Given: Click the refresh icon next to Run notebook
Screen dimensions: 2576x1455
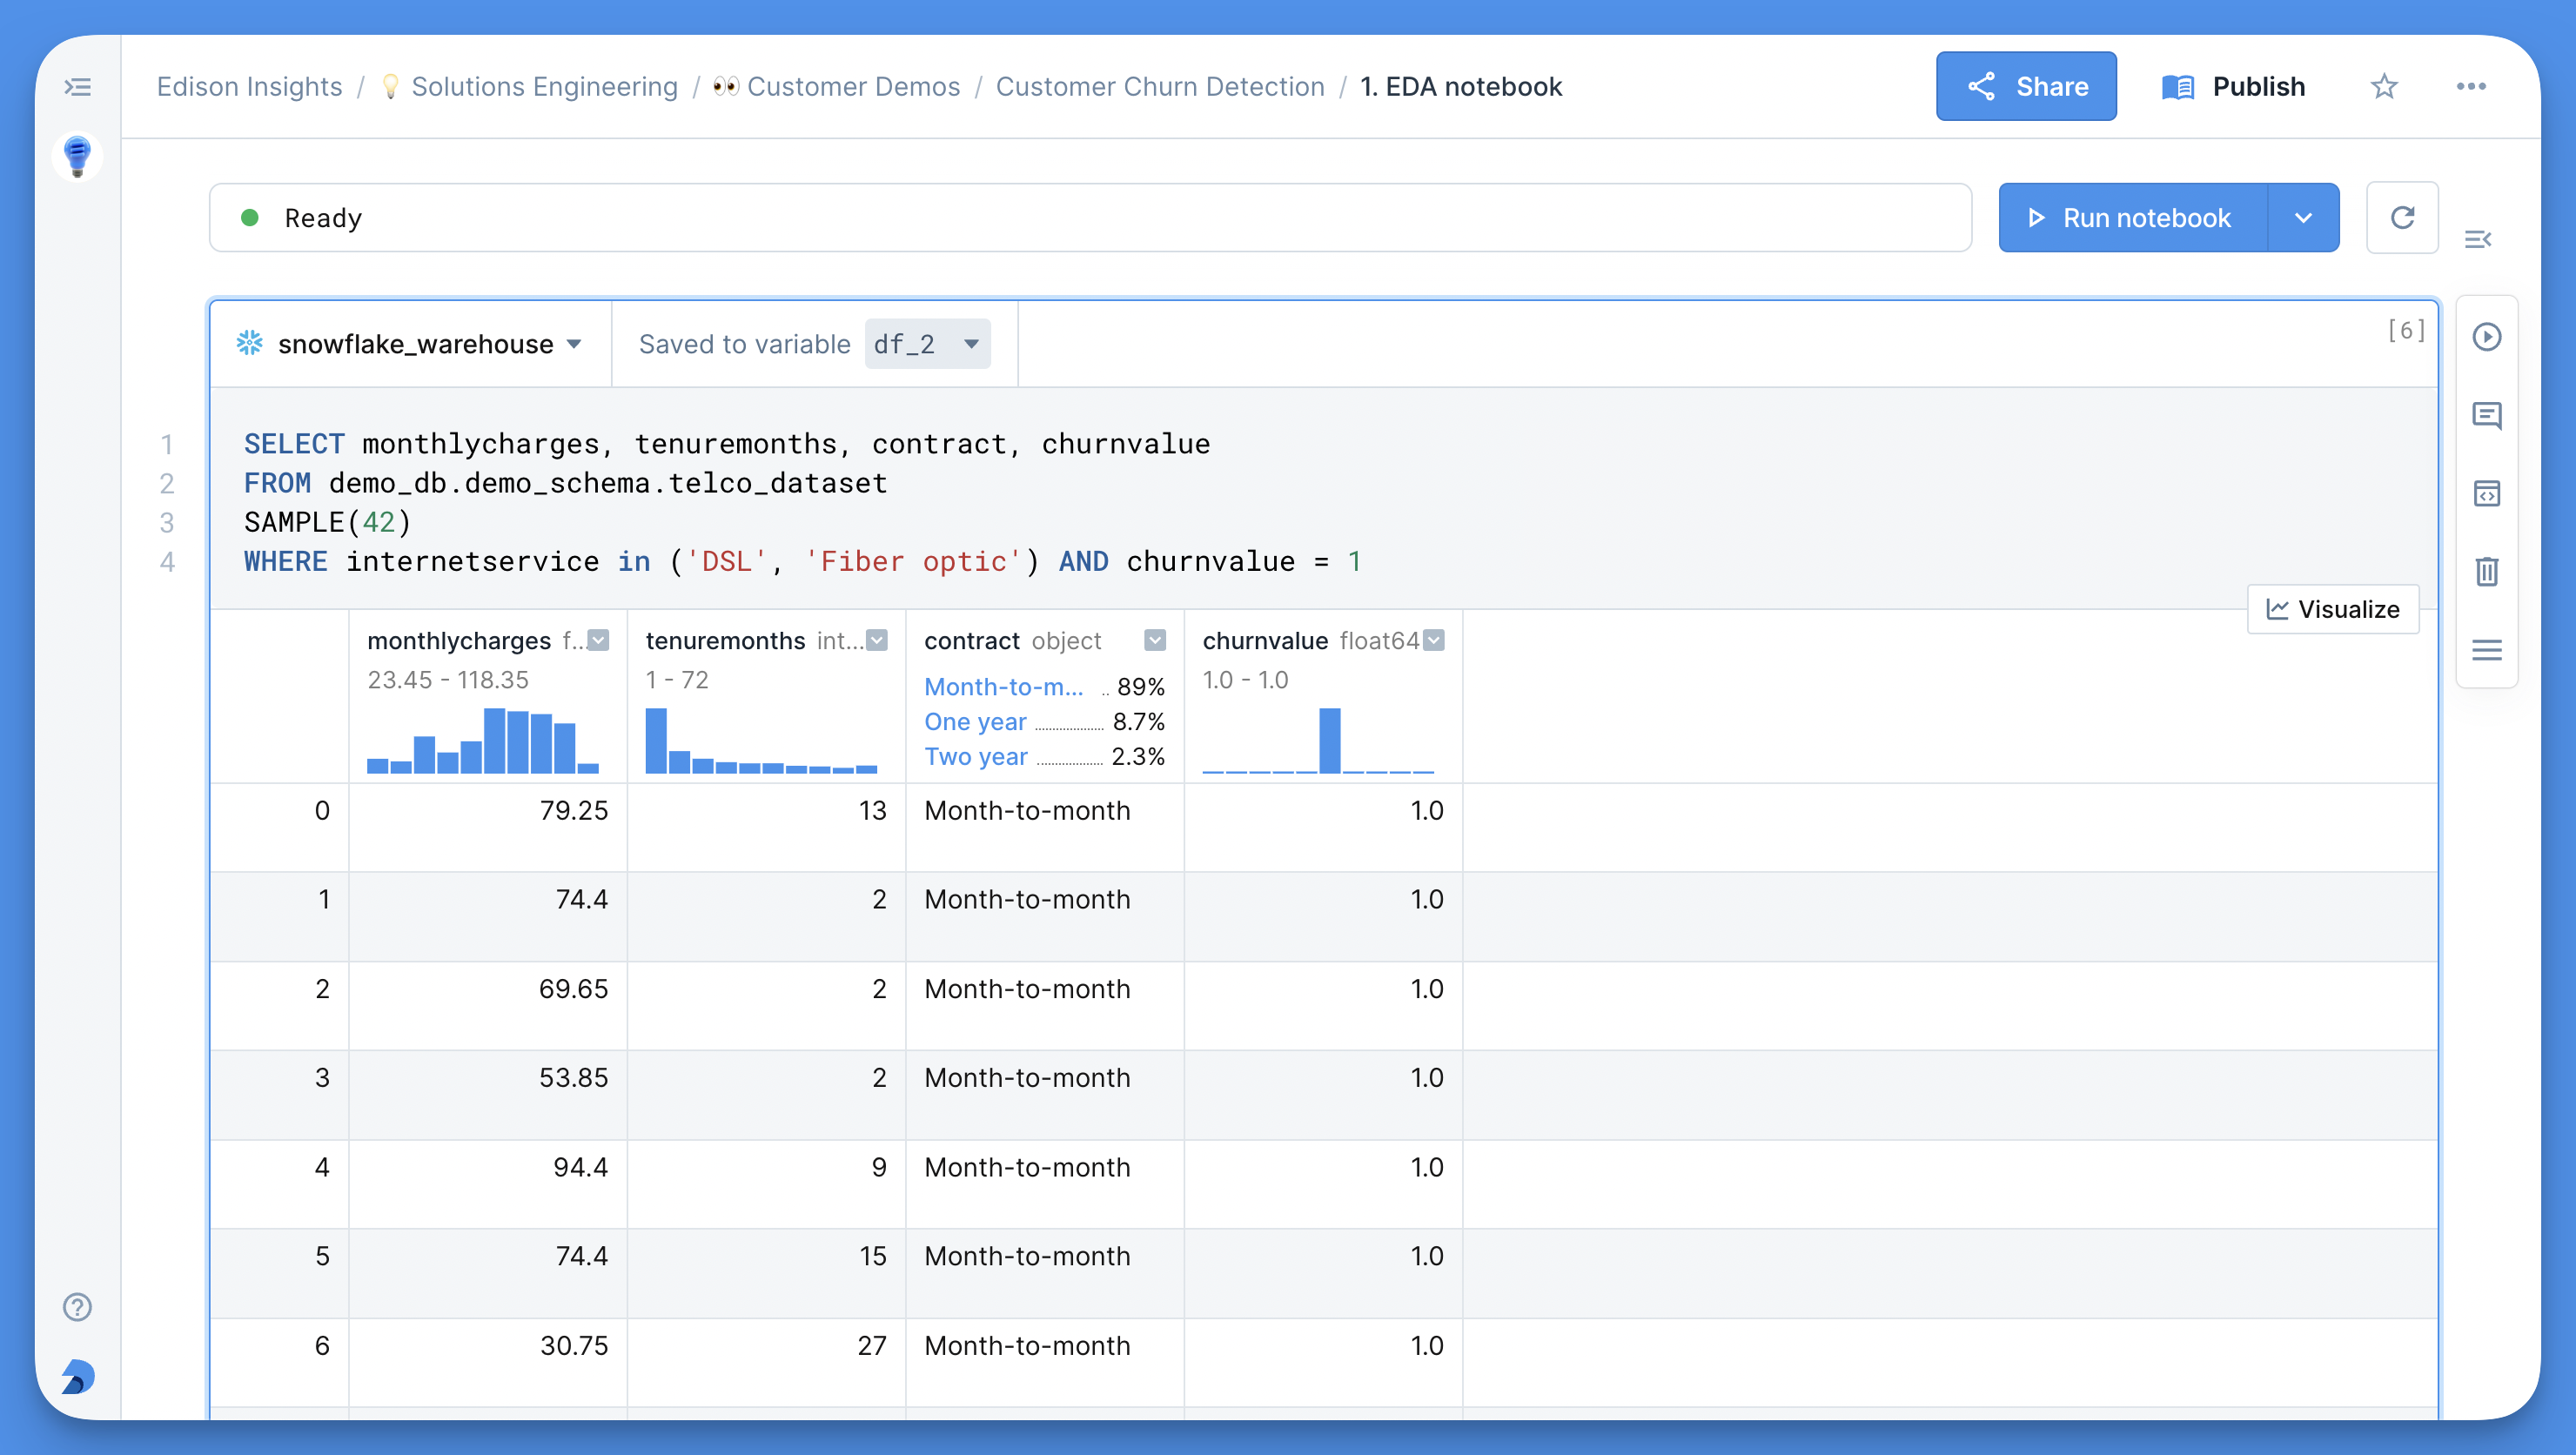Looking at the screenshot, I should 2403,216.
